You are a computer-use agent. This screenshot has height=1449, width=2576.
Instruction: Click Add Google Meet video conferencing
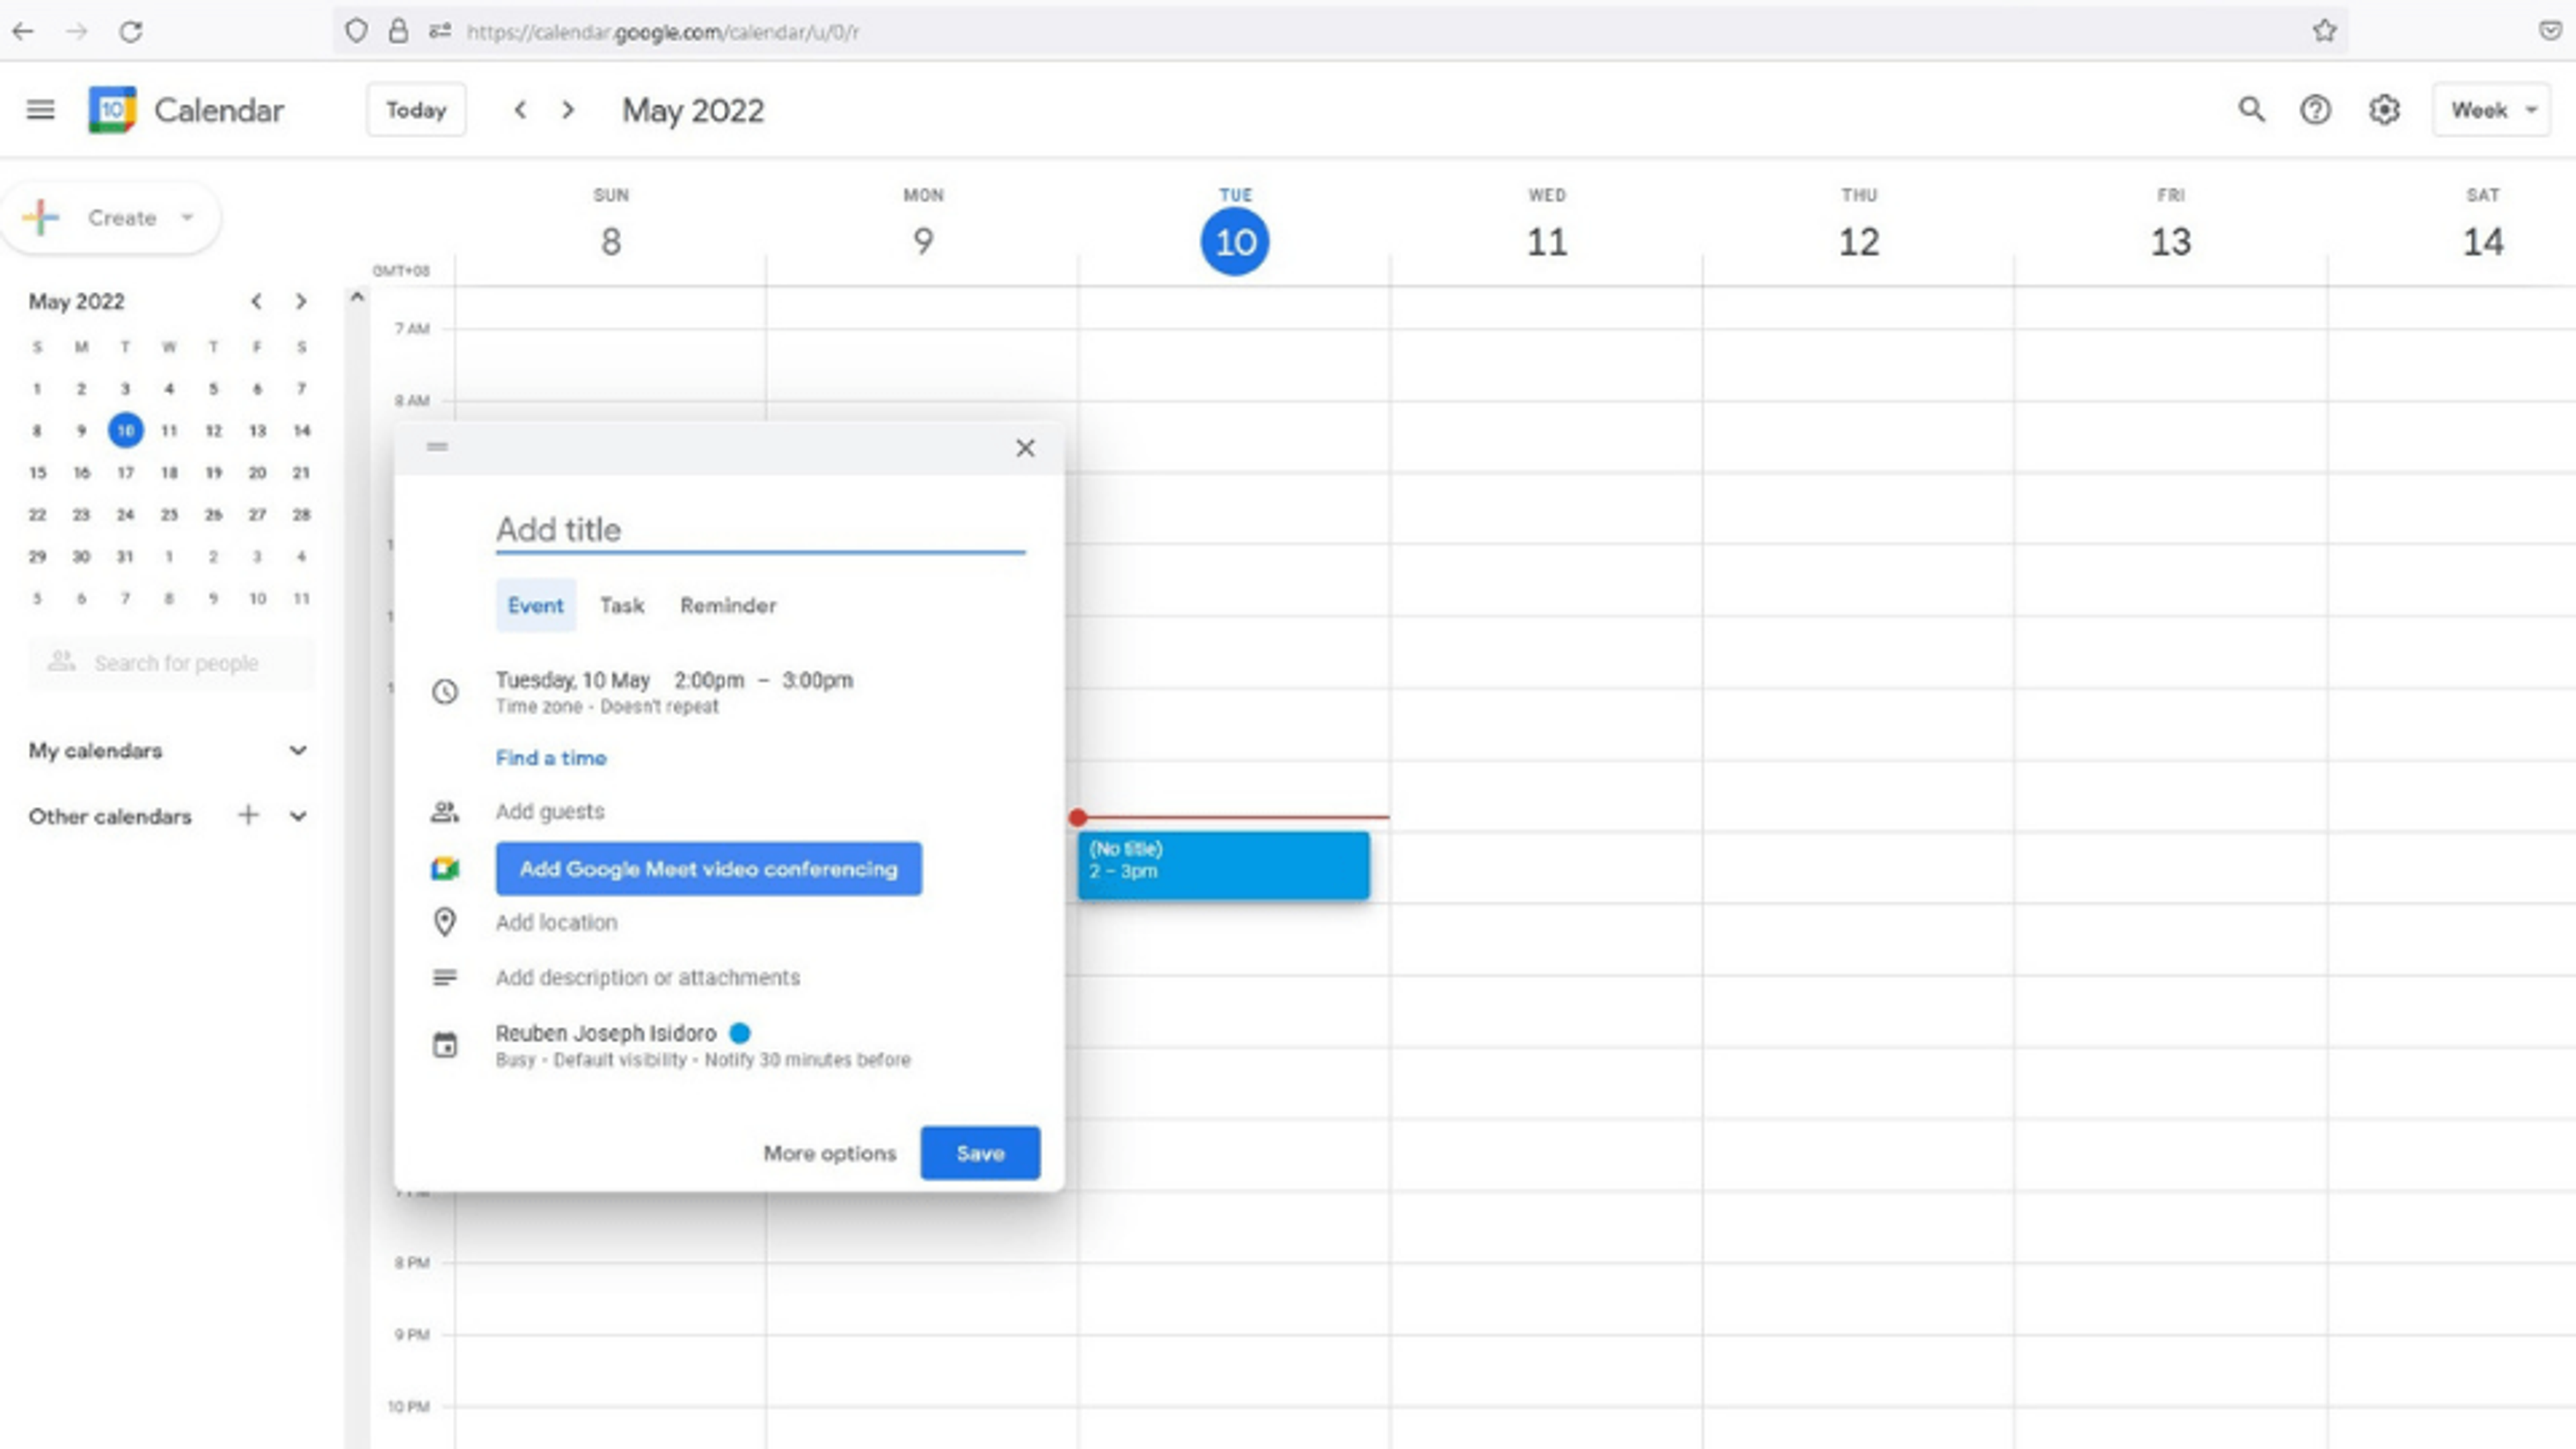(x=708, y=869)
